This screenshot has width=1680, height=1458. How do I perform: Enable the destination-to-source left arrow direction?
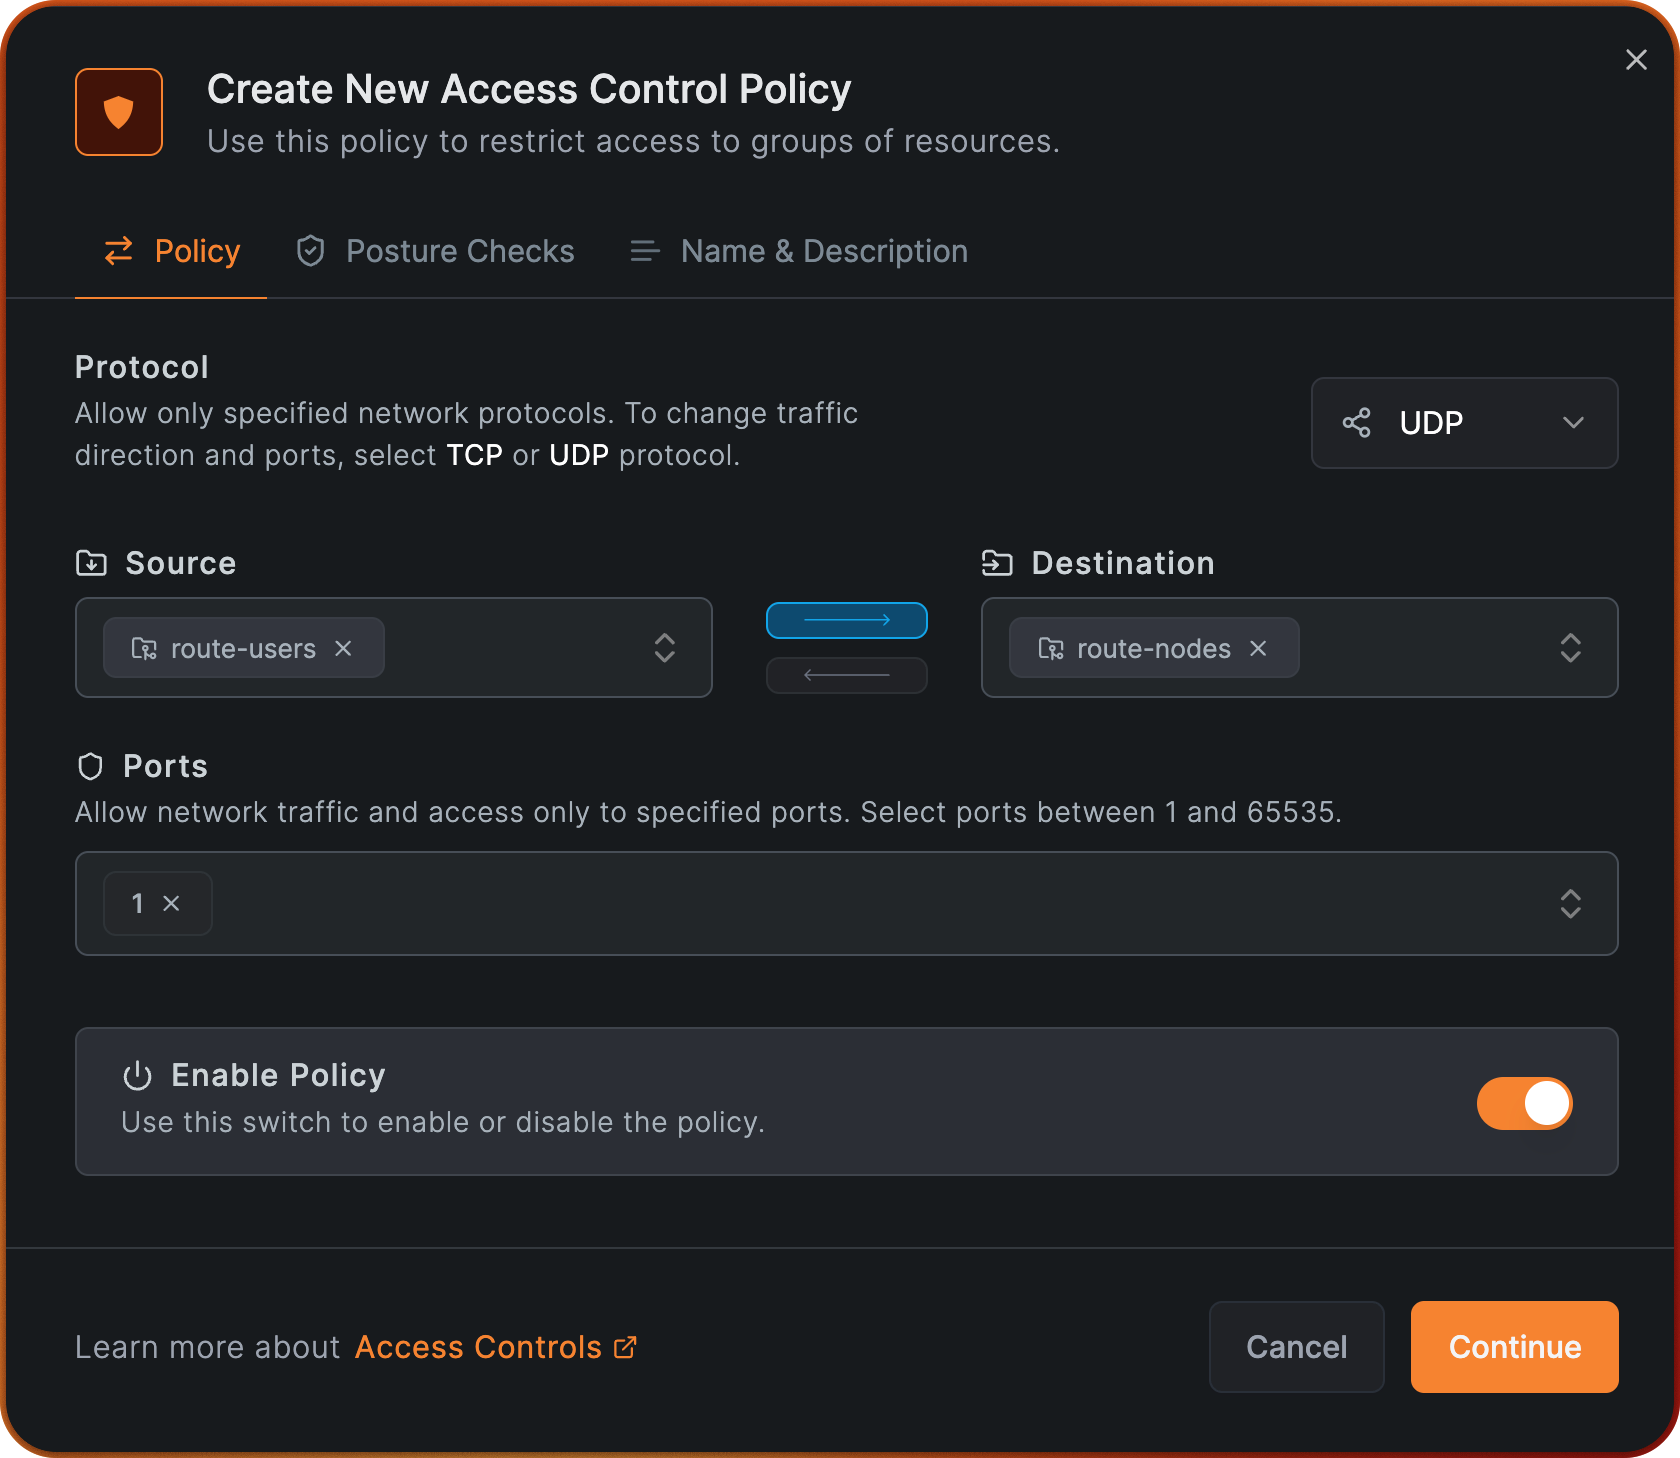coord(846,675)
